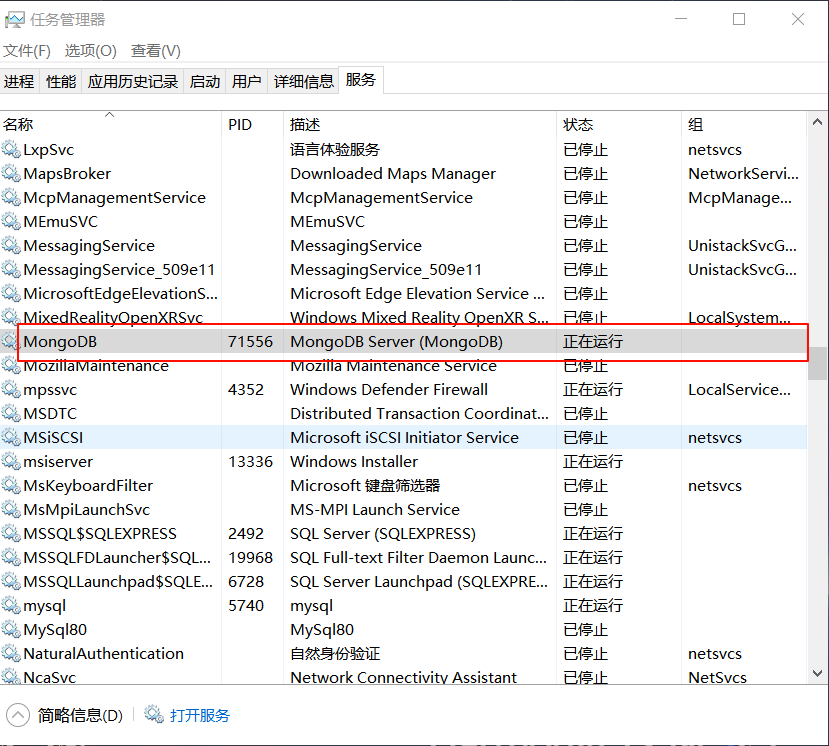Sort services by 名称 column header
The height and width of the screenshot is (746, 829).
tap(110, 124)
